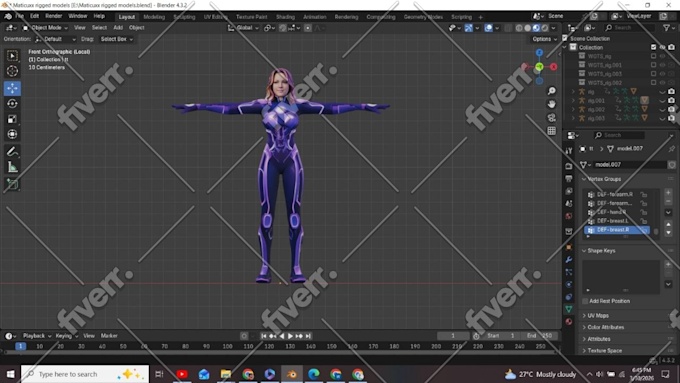Open the Particles properties tab
Screen dimensions: 680x383
pyautogui.click(x=569, y=272)
